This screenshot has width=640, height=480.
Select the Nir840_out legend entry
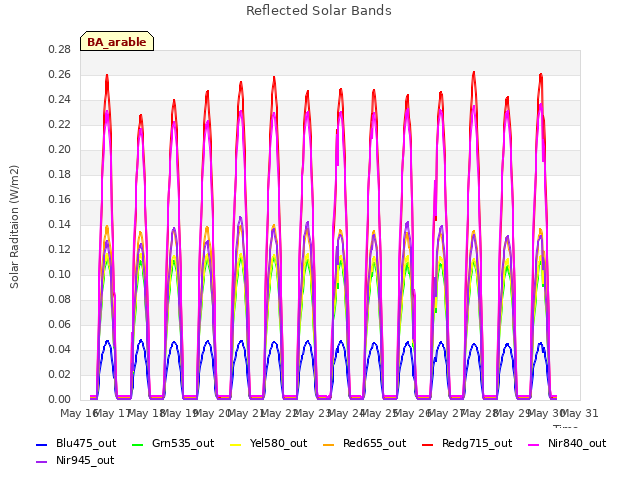[567, 443]
